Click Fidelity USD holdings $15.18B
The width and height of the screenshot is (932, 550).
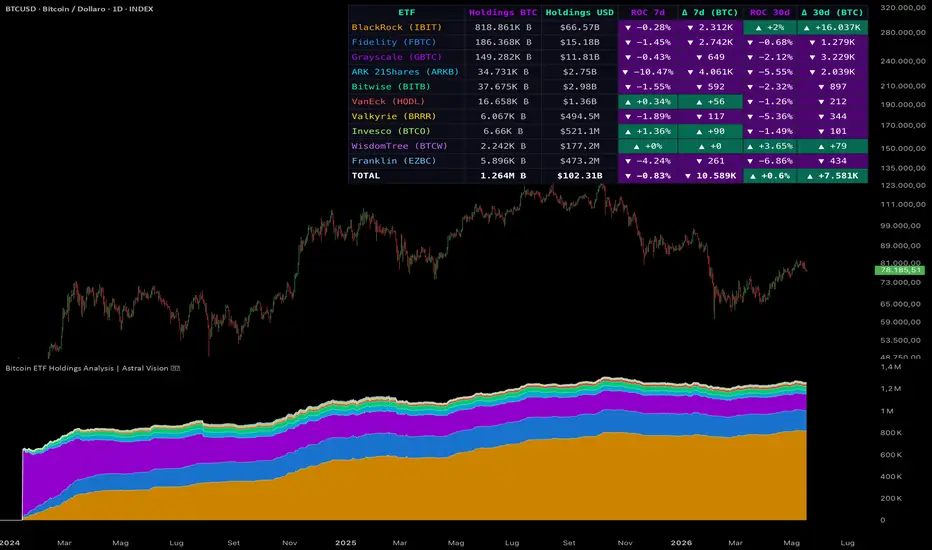(x=580, y=42)
